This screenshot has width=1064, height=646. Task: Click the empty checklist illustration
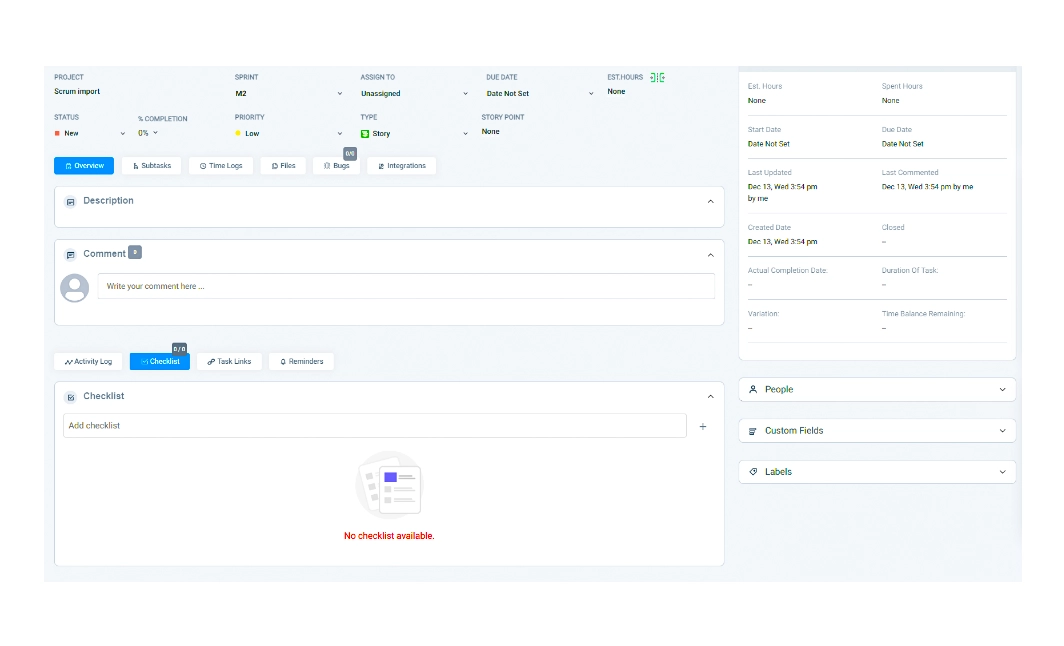click(x=389, y=485)
